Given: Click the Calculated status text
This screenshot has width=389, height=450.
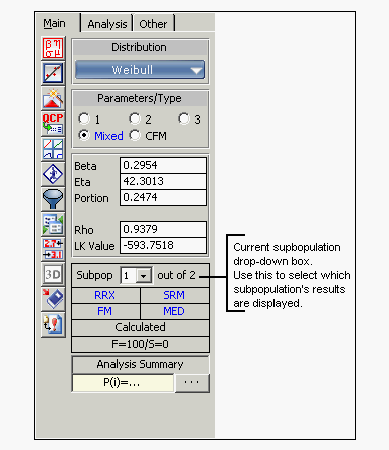Looking at the screenshot, I should coord(140,327).
